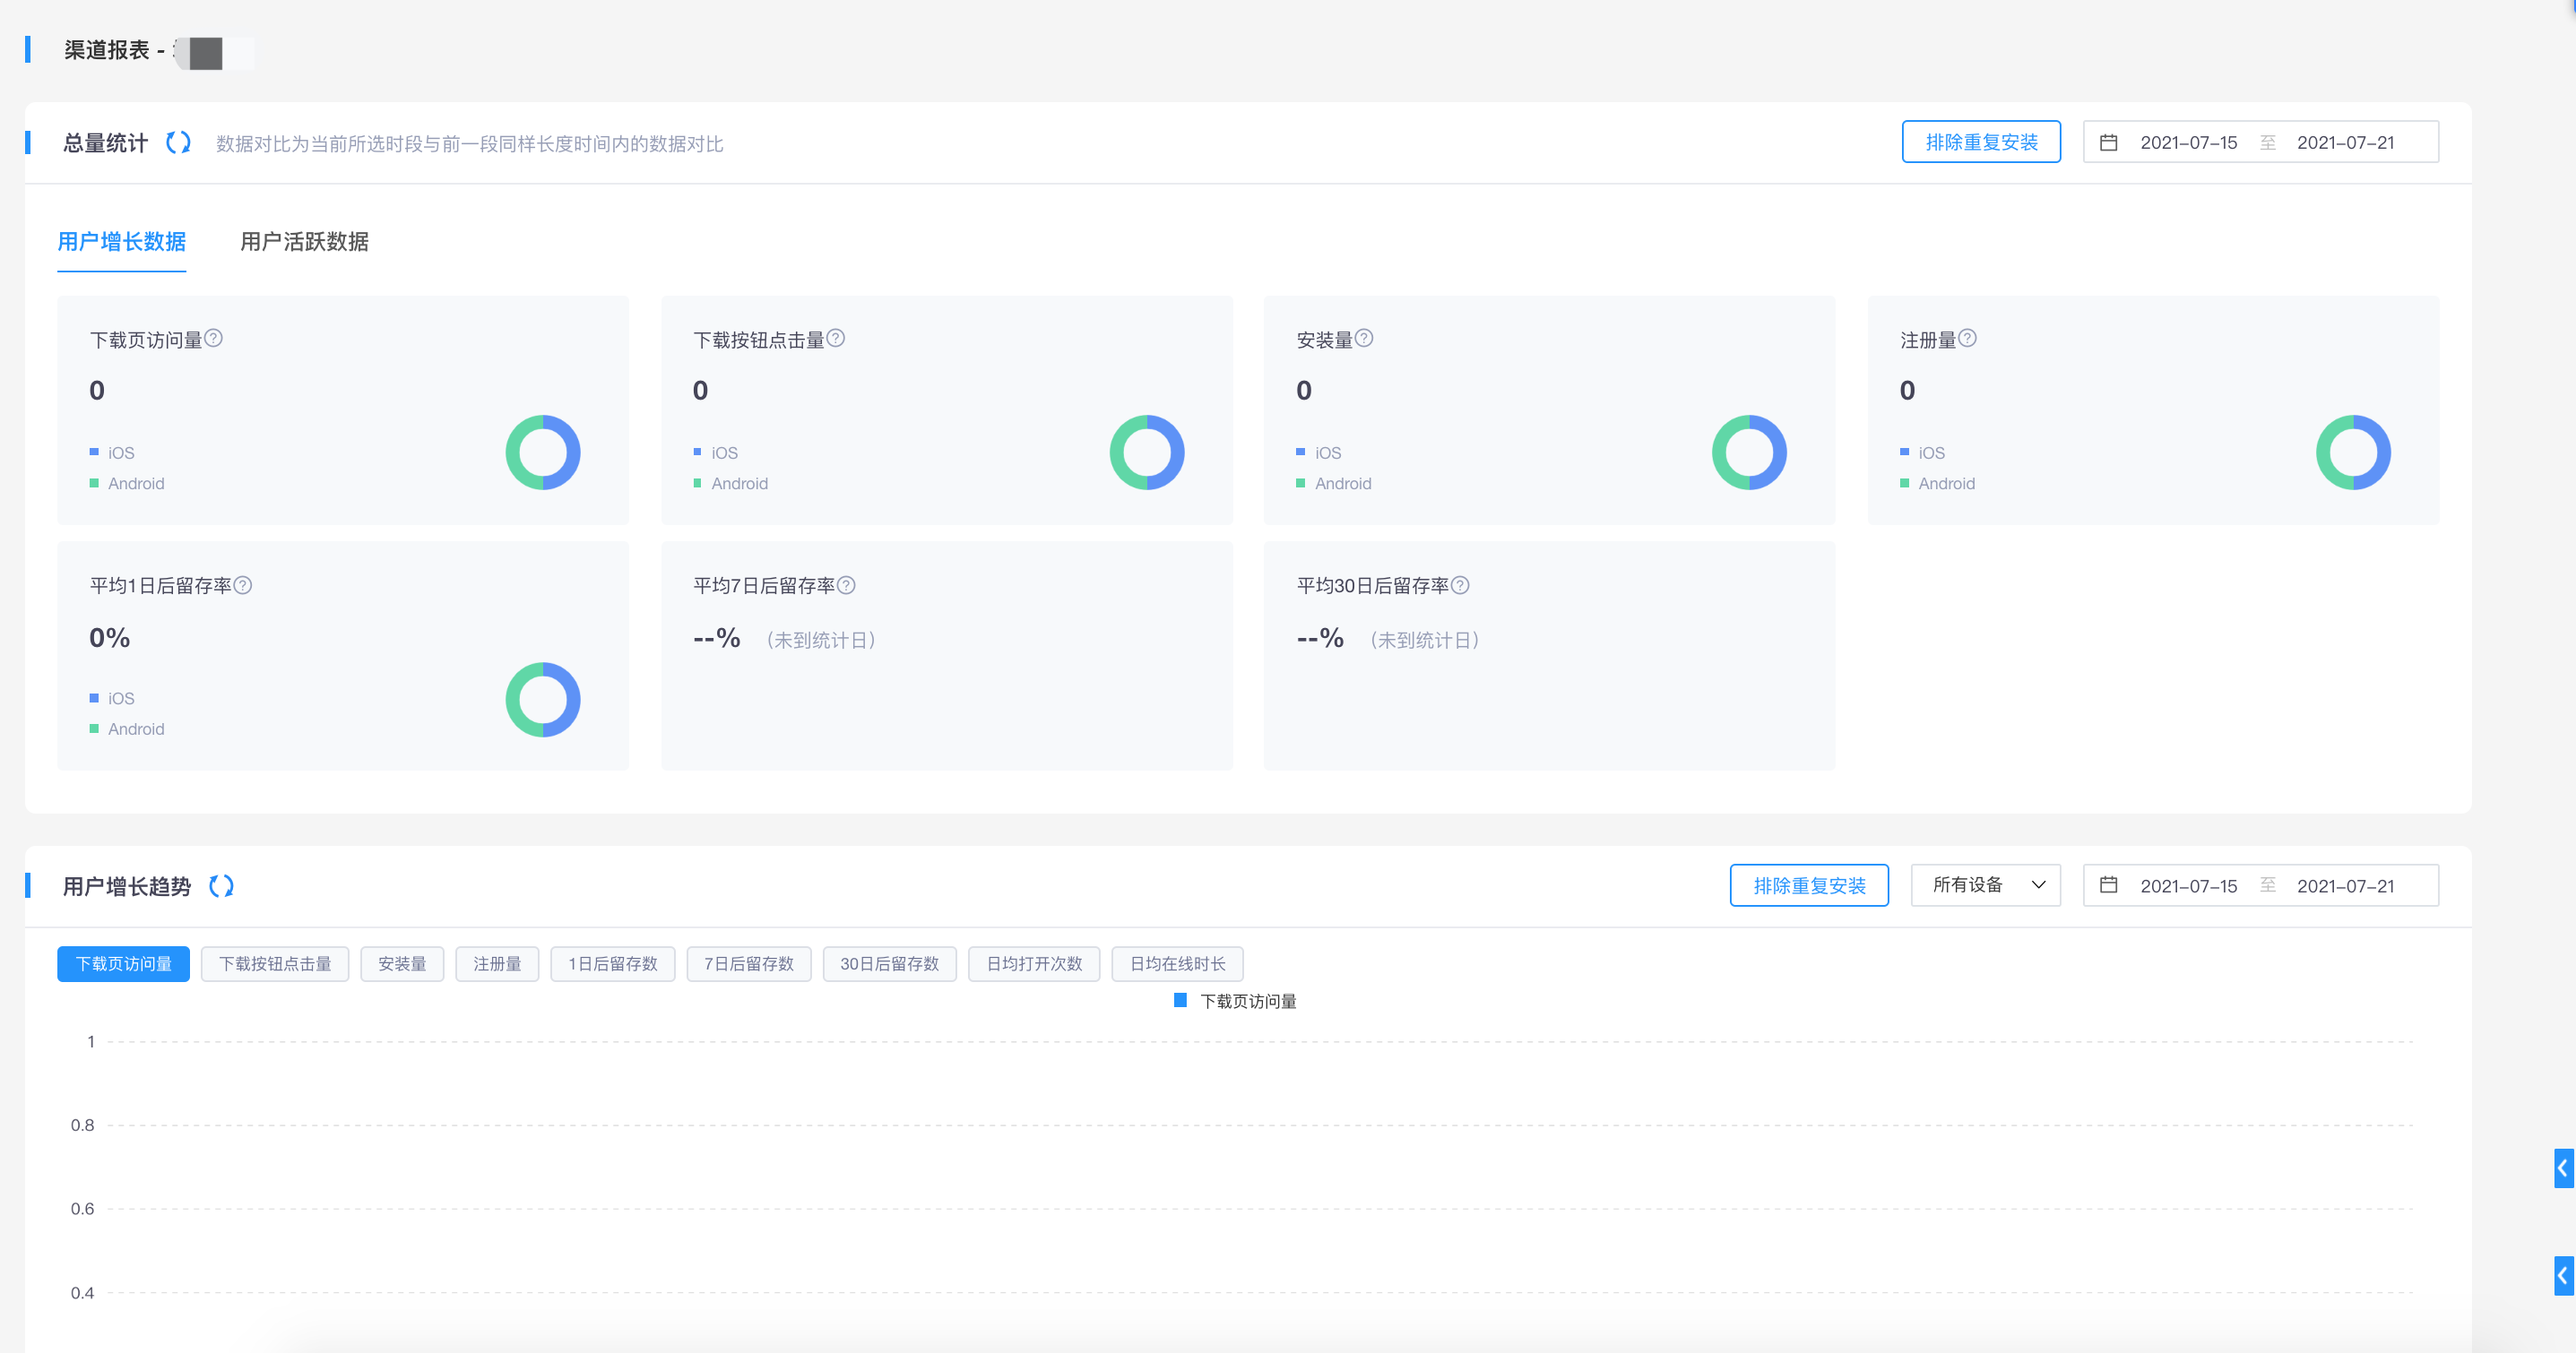Click refresh icon beside 用户增长趋势
Image resolution: width=2576 pixels, height=1353 pixels.
click(221, 886)
